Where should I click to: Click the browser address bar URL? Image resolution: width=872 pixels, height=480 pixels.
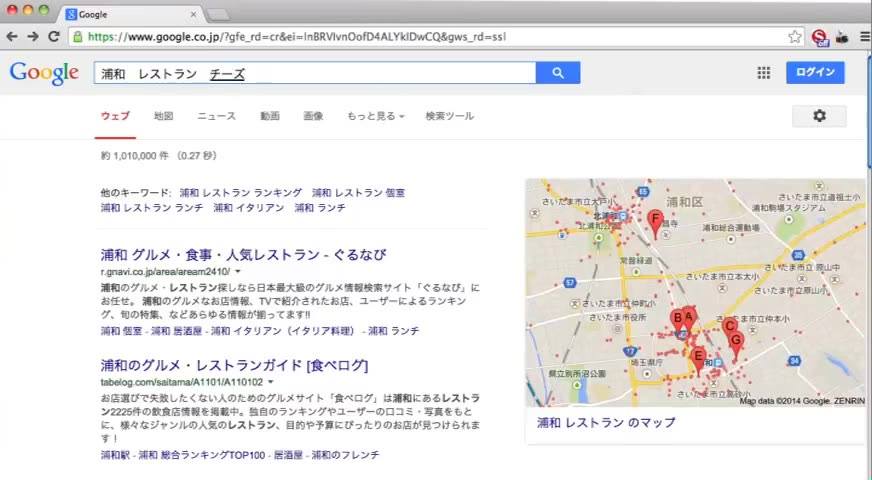pos(297,37)
